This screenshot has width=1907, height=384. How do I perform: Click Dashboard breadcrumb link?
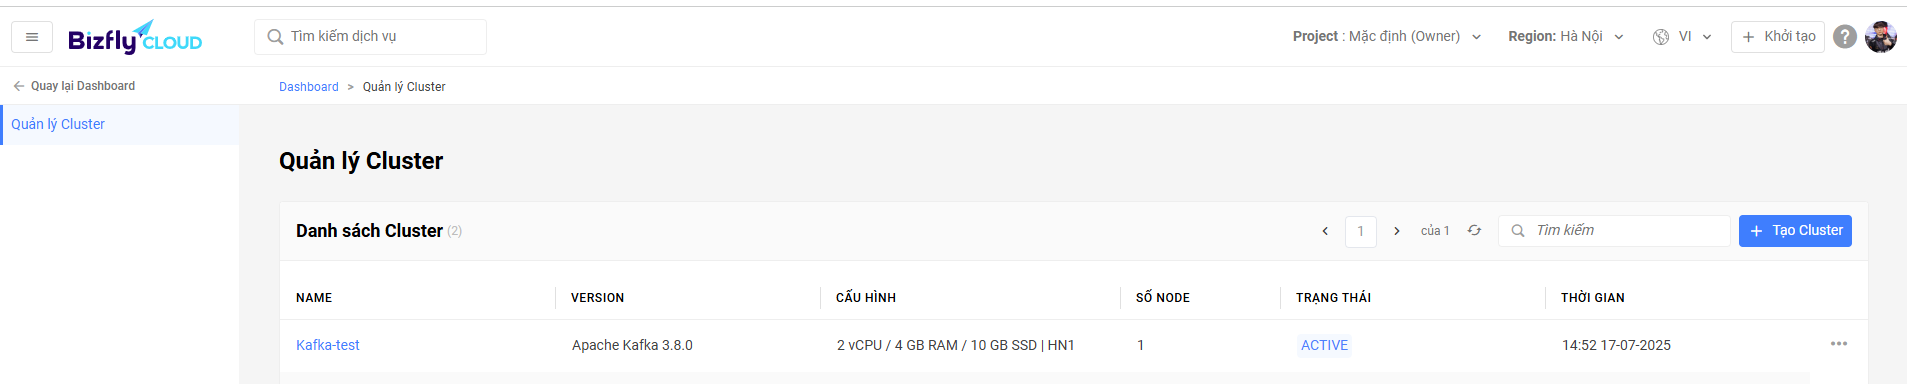click(309, 87)
